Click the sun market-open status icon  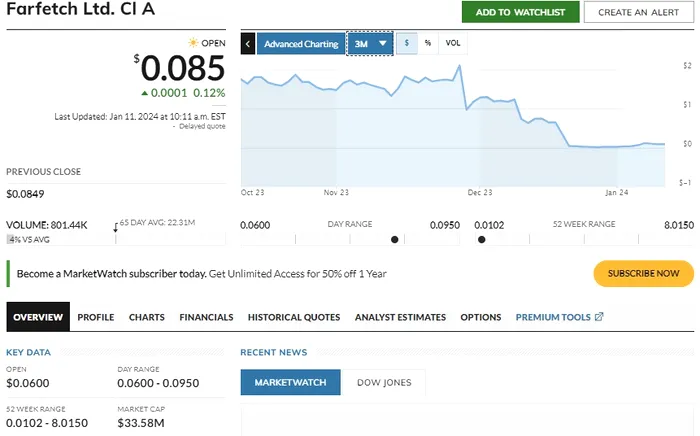[193, 43]
